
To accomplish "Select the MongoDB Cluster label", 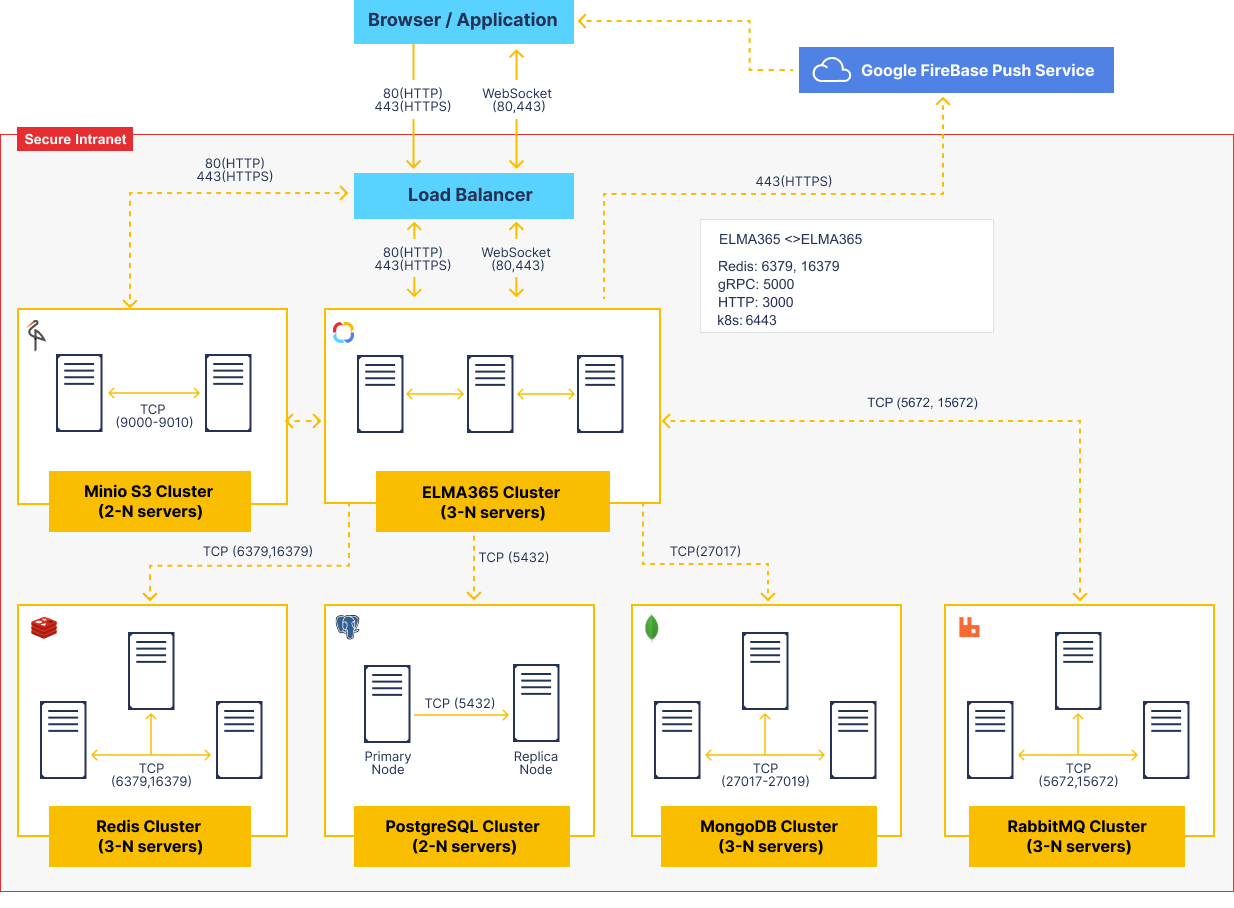I will (x=769, y=836).
